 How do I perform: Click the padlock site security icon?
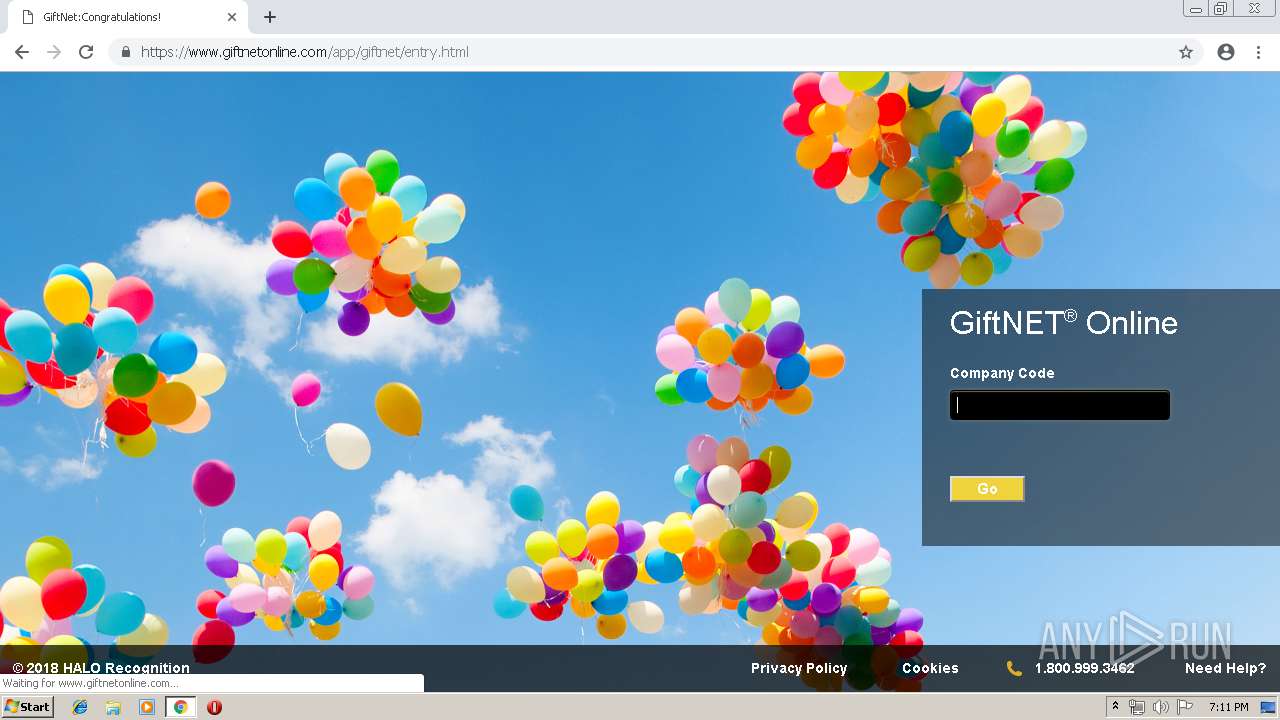pos(125,52)
